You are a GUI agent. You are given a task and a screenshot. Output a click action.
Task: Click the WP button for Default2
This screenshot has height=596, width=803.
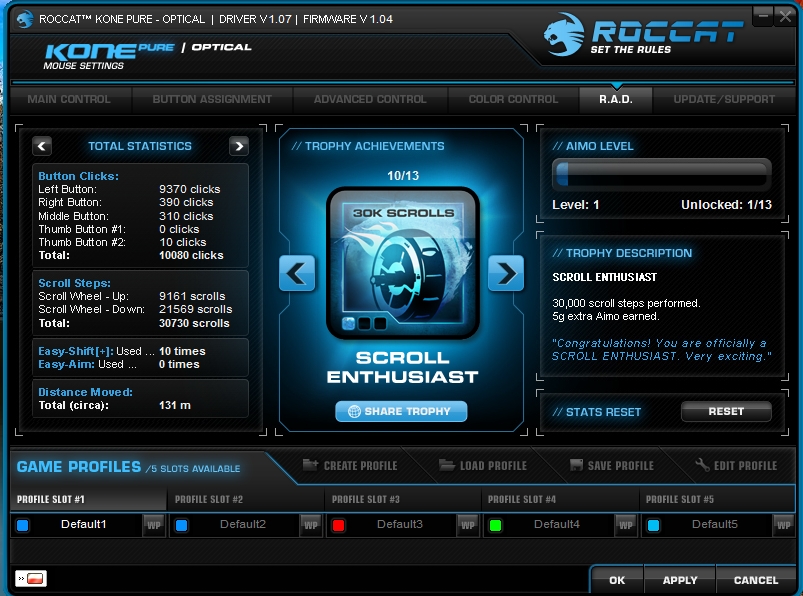(x=311, y=525)
